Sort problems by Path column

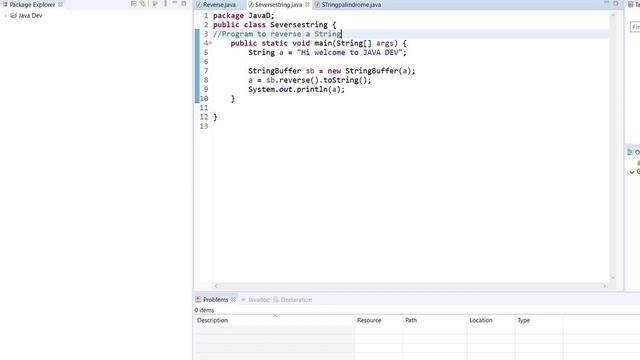click(434, 320)
